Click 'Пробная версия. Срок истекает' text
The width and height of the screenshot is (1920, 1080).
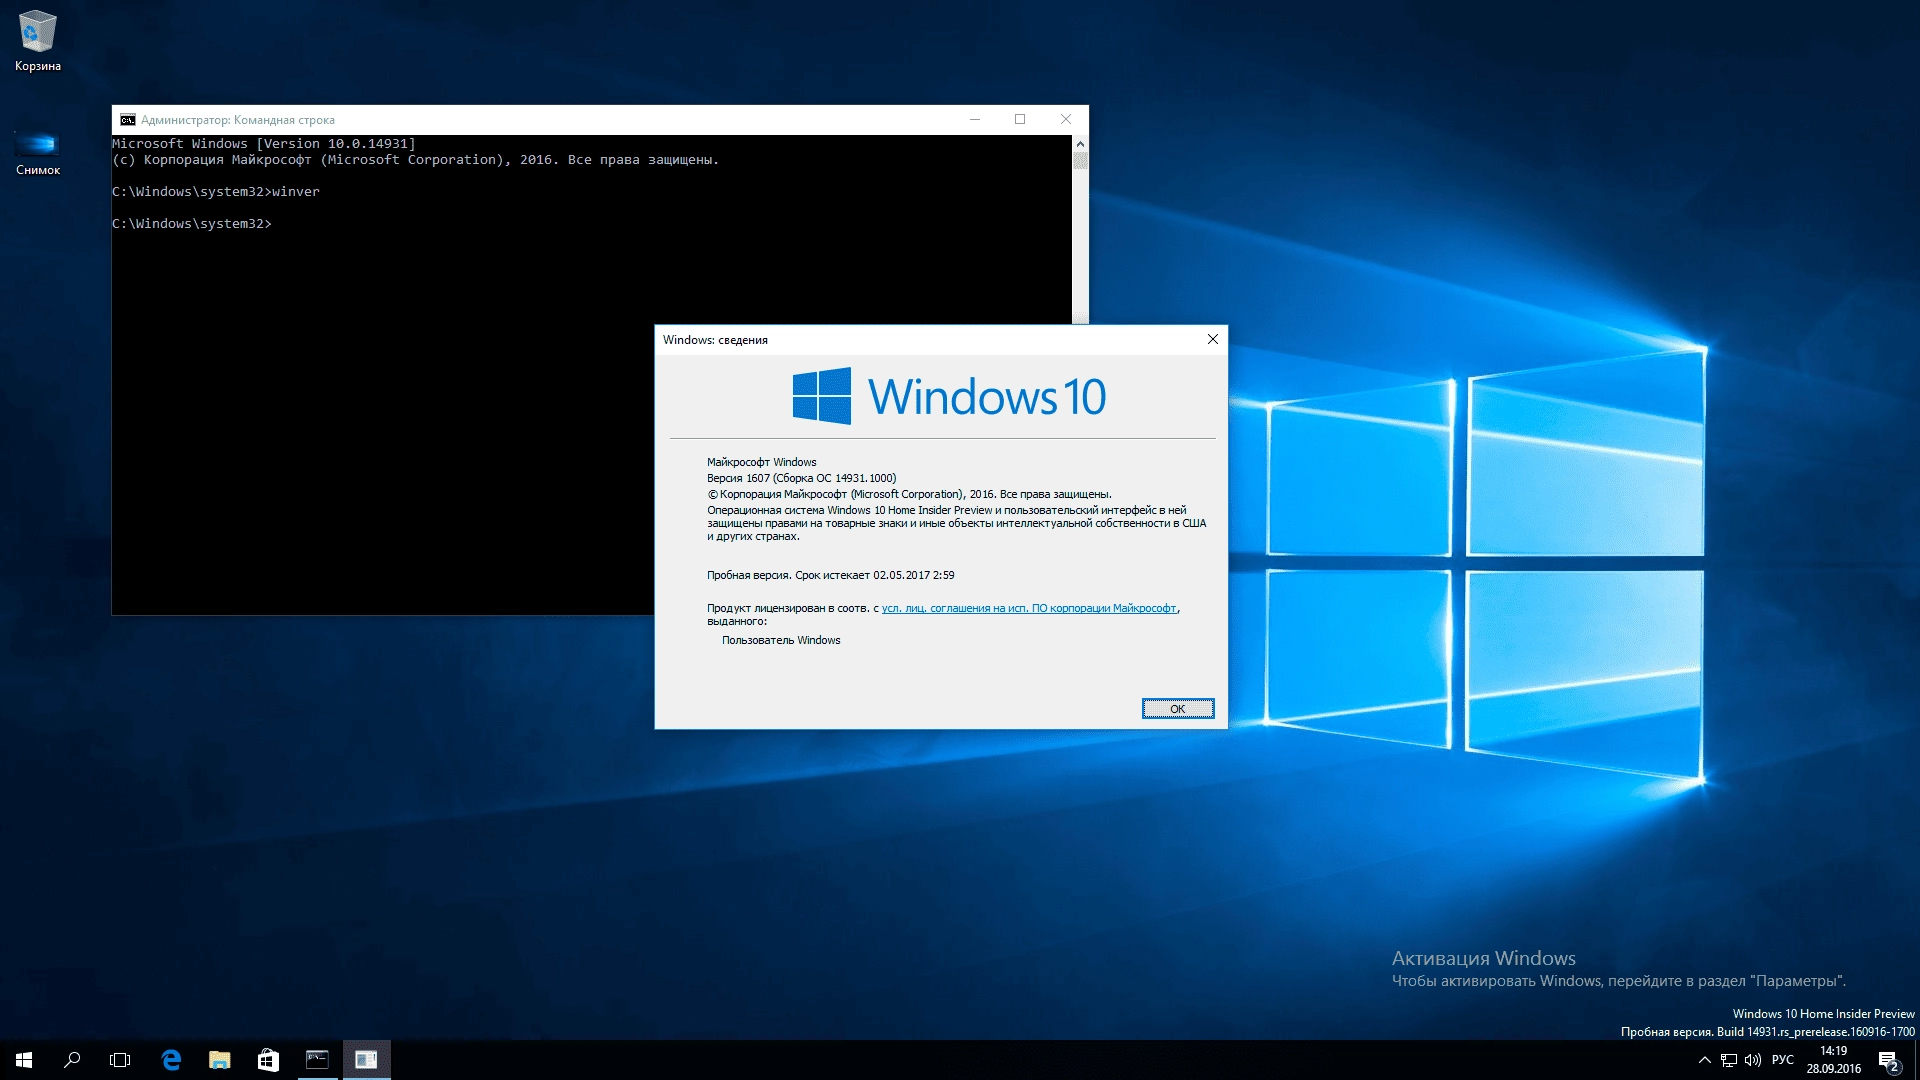click(x=830, y=575)
